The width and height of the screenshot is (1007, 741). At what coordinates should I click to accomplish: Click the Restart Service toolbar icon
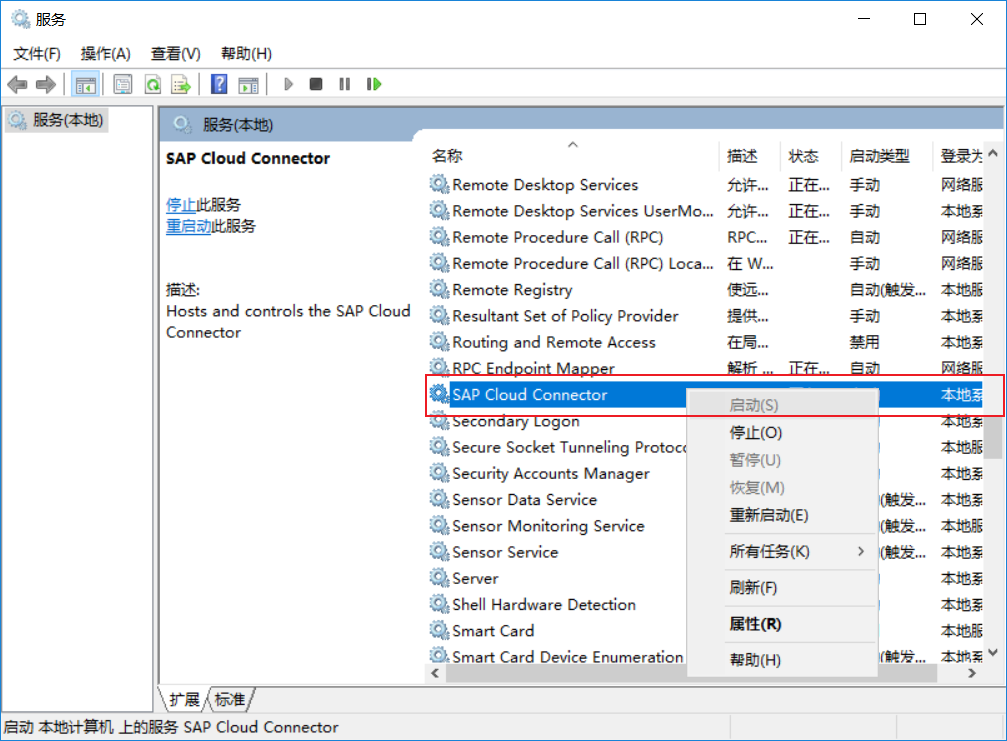click(x=374, y=84)
